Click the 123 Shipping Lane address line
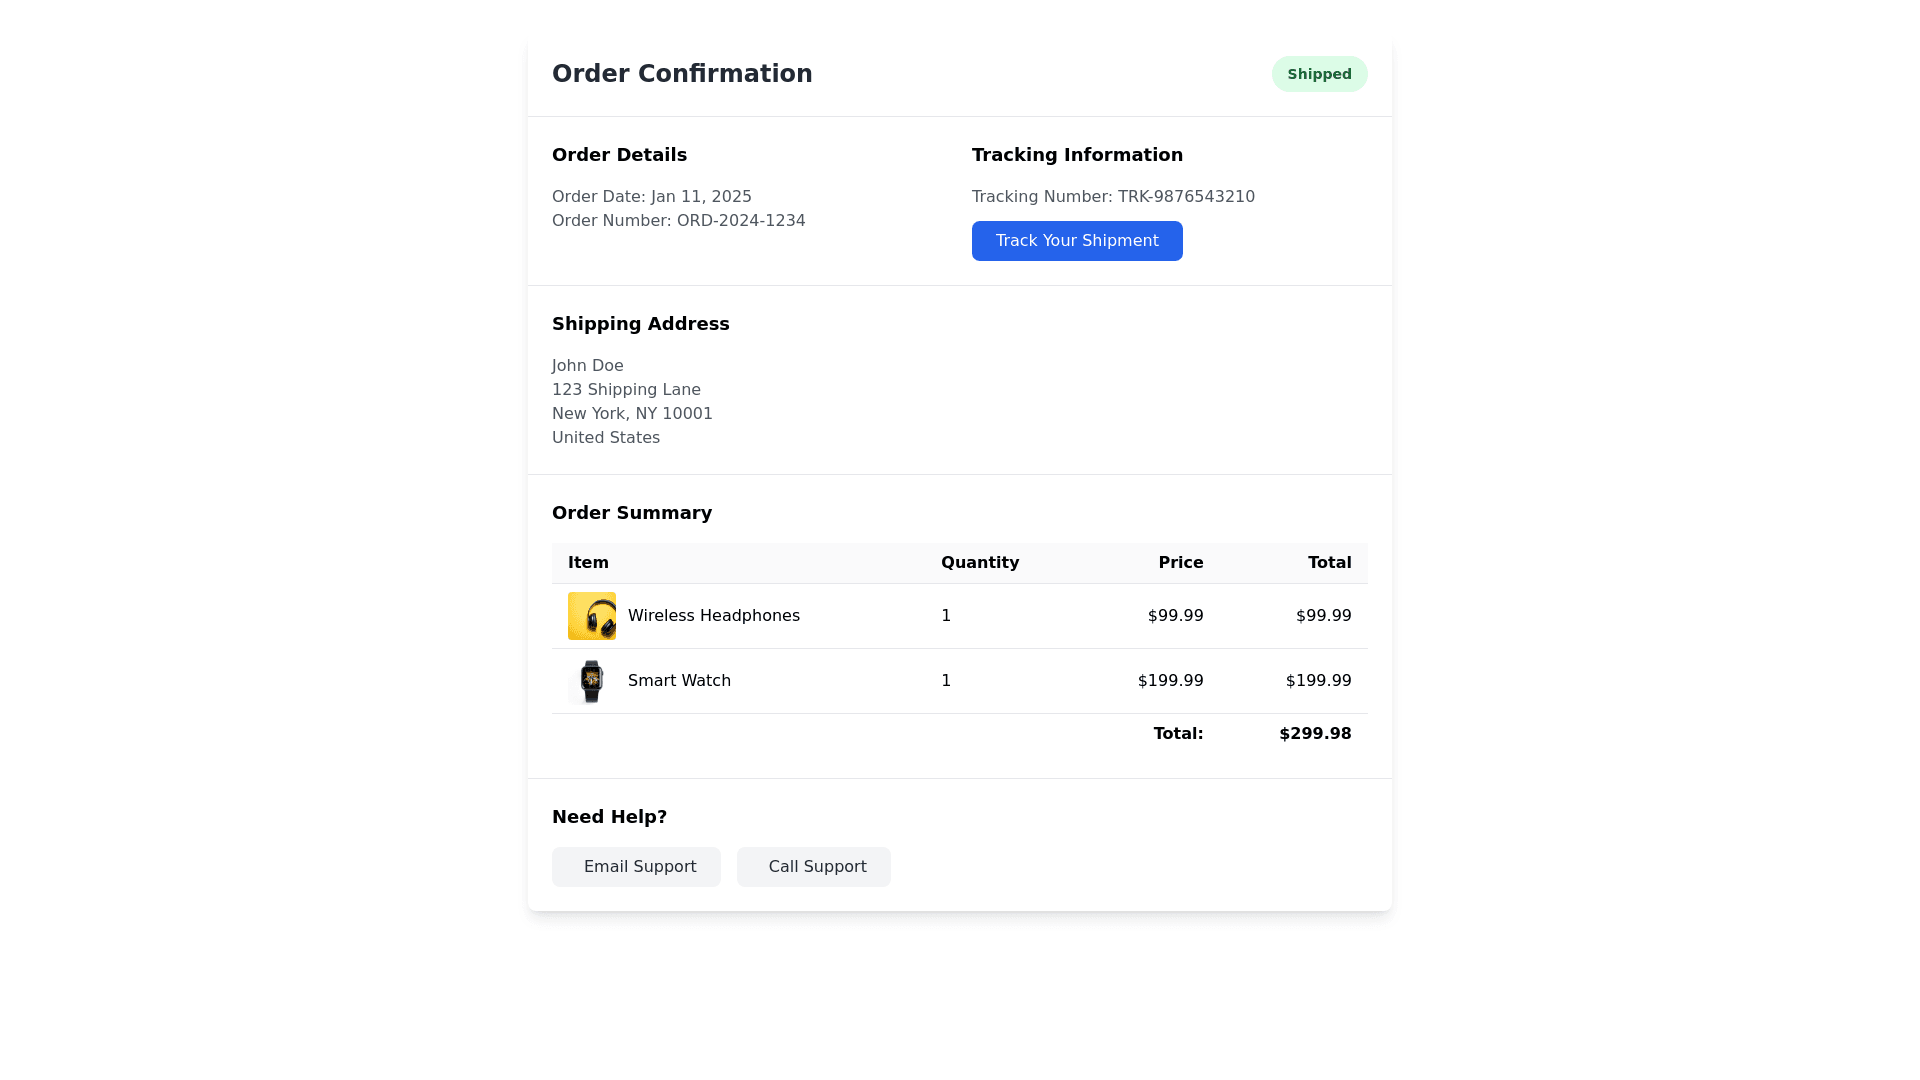The image size is (1920, 1080). (626, 390)
